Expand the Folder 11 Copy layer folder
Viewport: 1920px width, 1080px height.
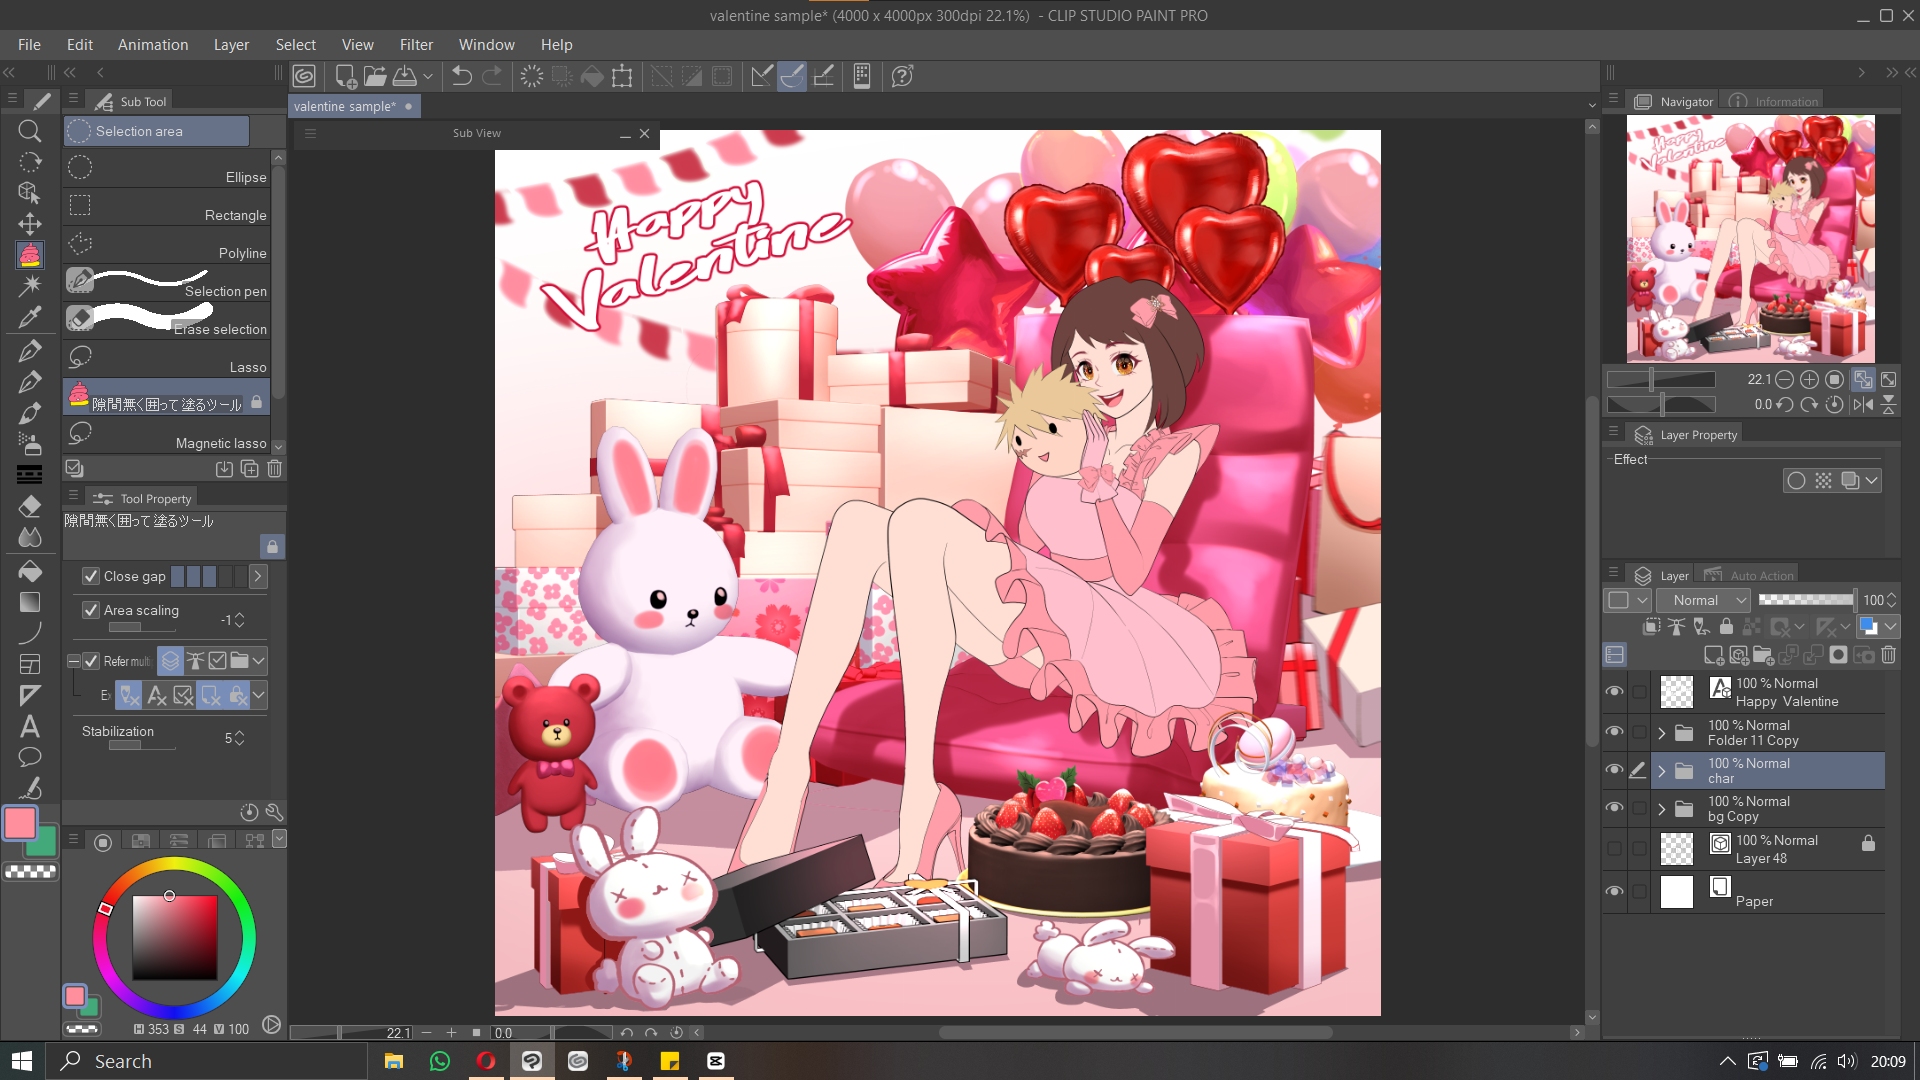click(x=1662, y=733)
